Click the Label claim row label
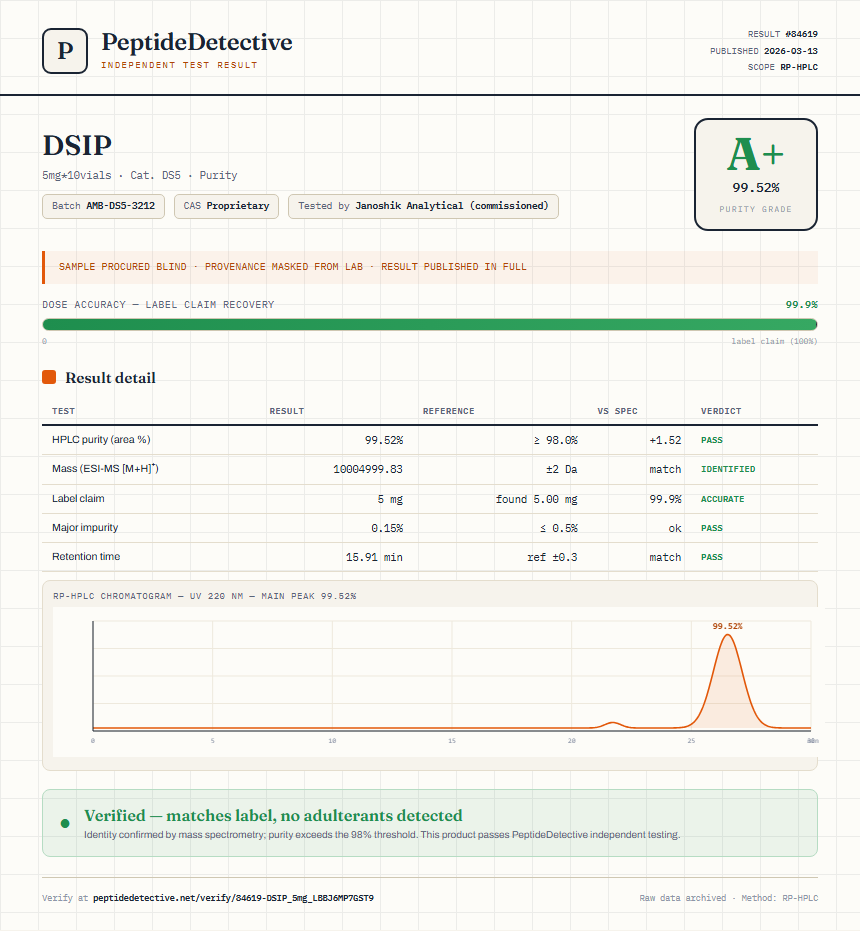Image resolution: width=860 pixels, height=931 pixels. click(x=78, y=498)
